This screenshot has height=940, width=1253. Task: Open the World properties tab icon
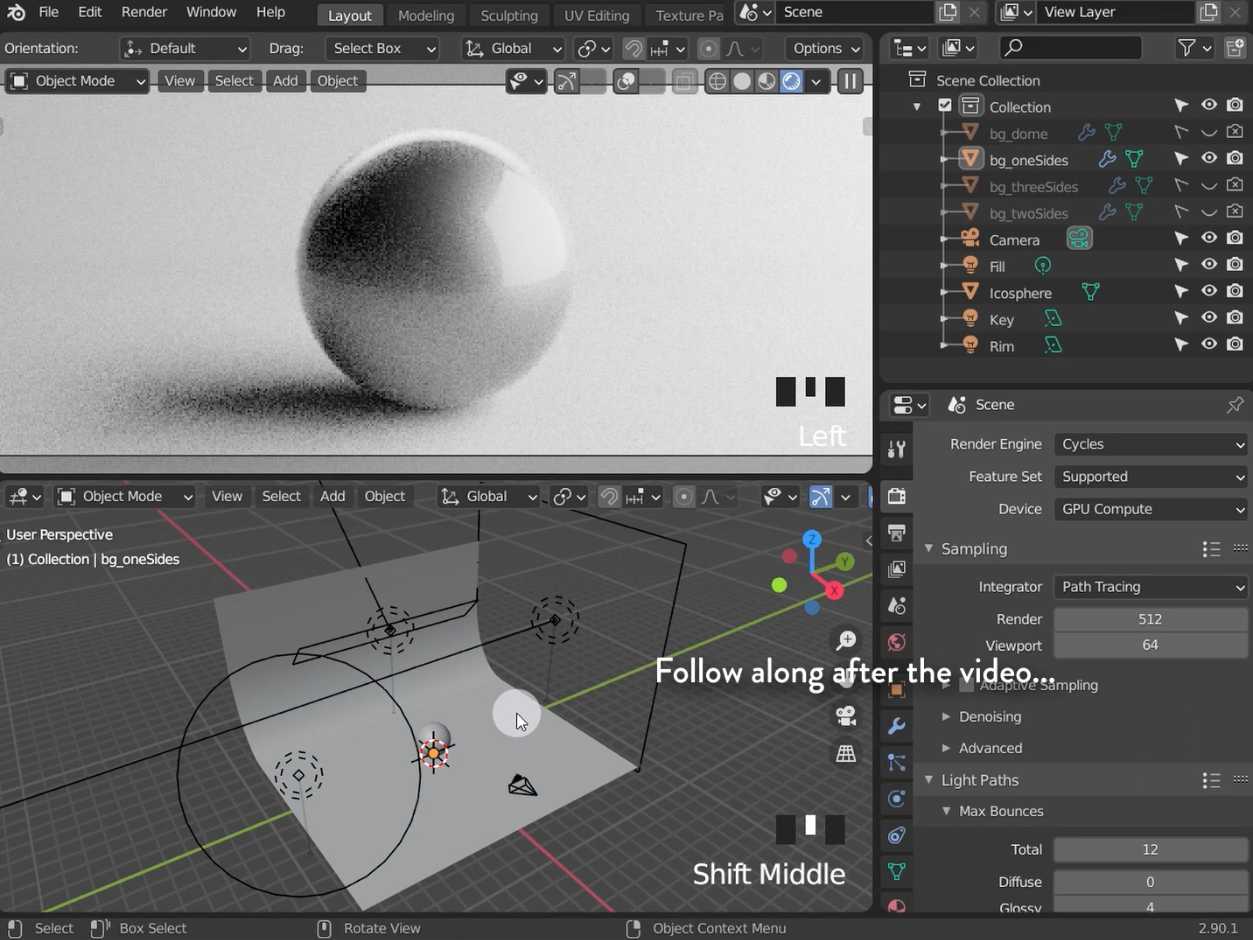(x=897, y=642)
